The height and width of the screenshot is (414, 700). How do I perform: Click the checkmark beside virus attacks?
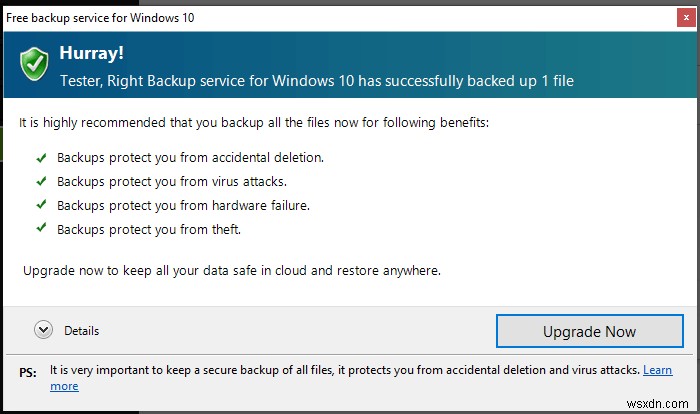click(41, 181)
